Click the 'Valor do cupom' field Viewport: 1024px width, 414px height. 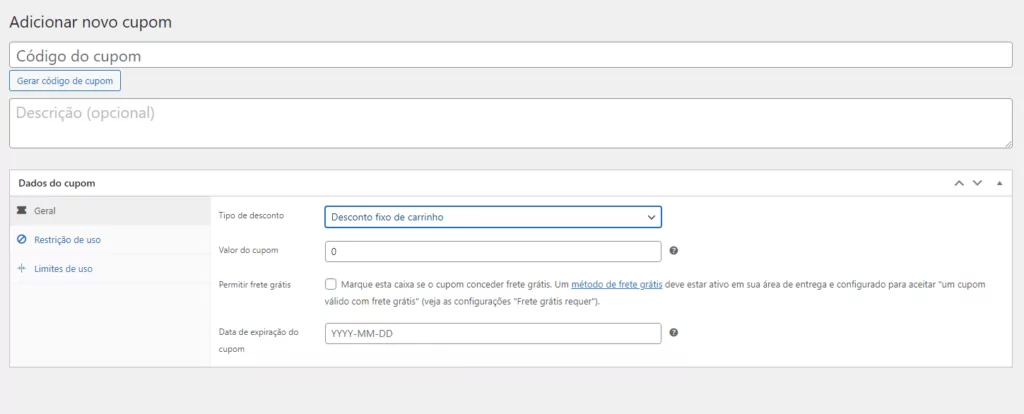[493, 251]
